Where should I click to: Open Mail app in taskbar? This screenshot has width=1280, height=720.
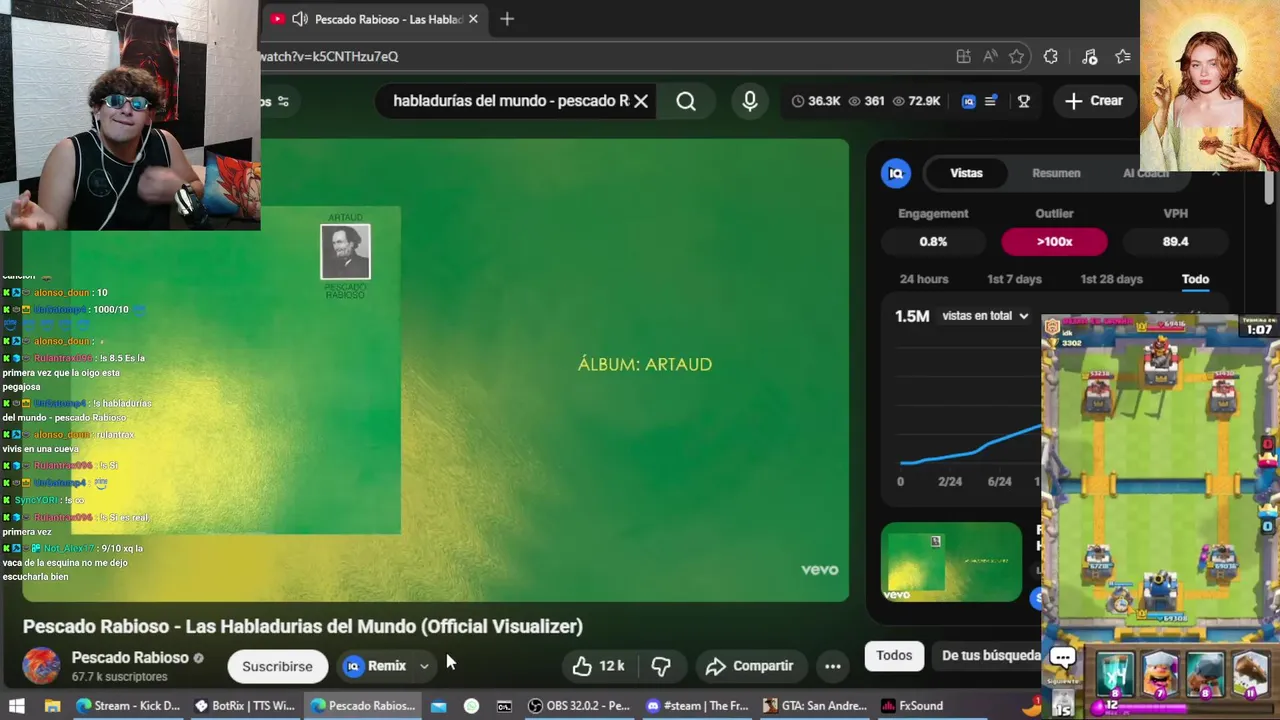(x=438, y=706)
